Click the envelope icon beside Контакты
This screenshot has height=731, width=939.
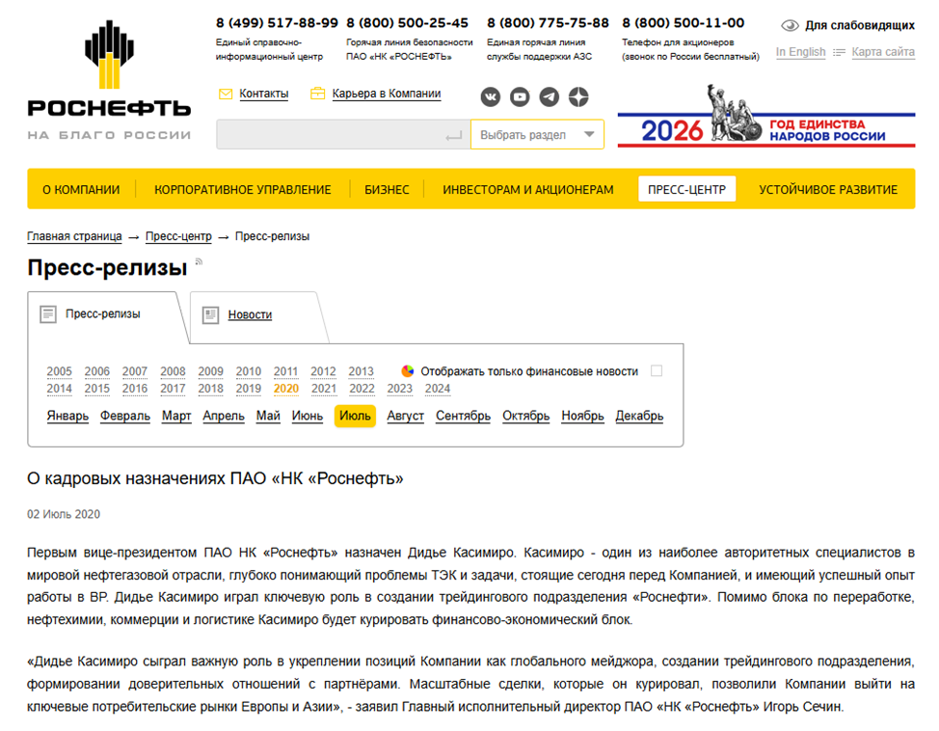pyautogui.click(x=226, y=94)
